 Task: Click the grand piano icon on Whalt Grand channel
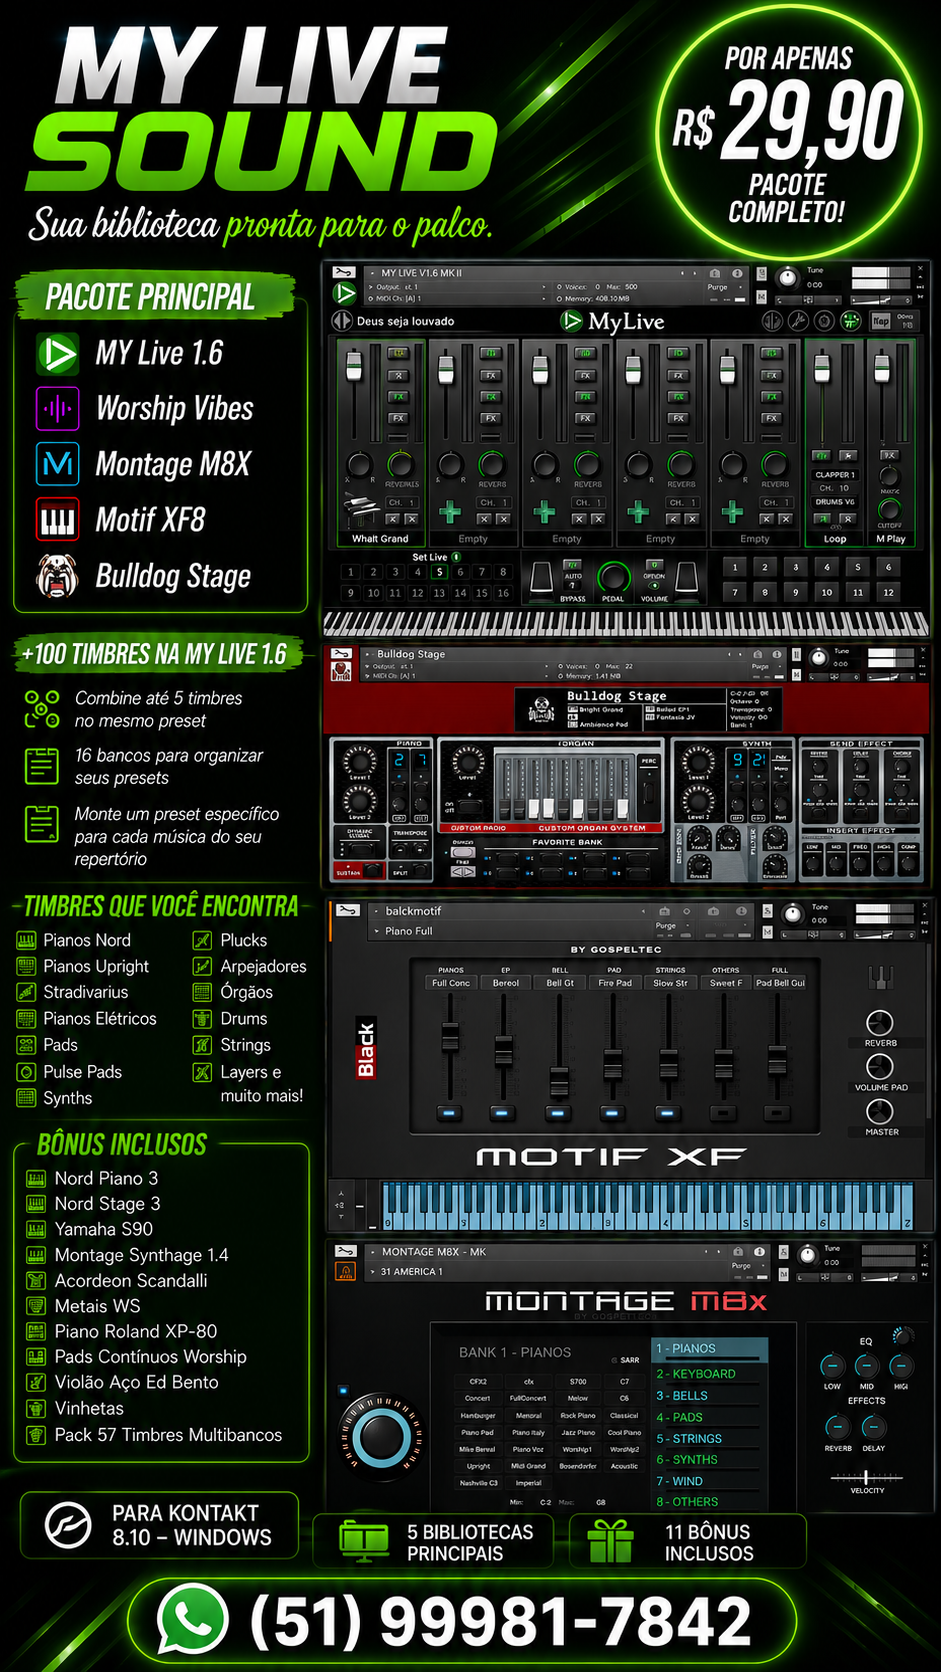361,511
